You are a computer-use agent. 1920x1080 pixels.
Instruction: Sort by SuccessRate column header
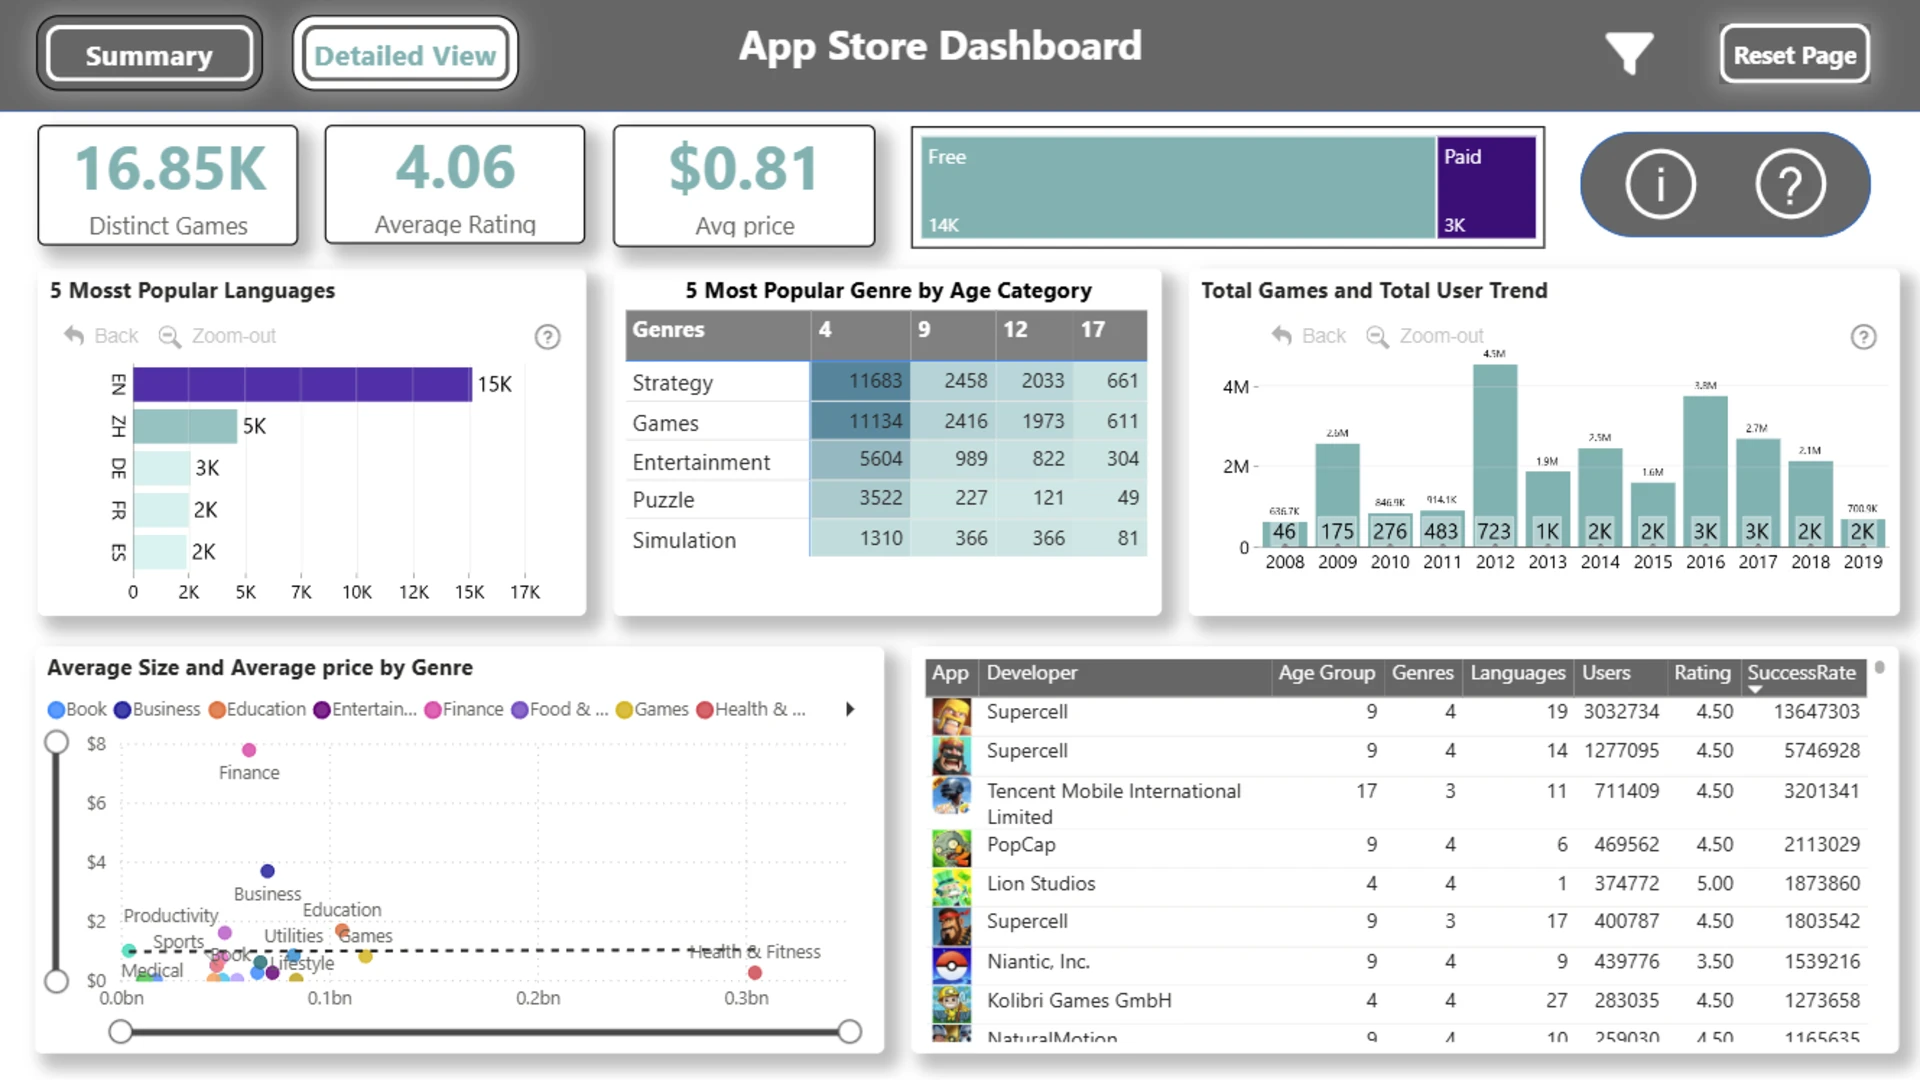(x=1801, y=673)
